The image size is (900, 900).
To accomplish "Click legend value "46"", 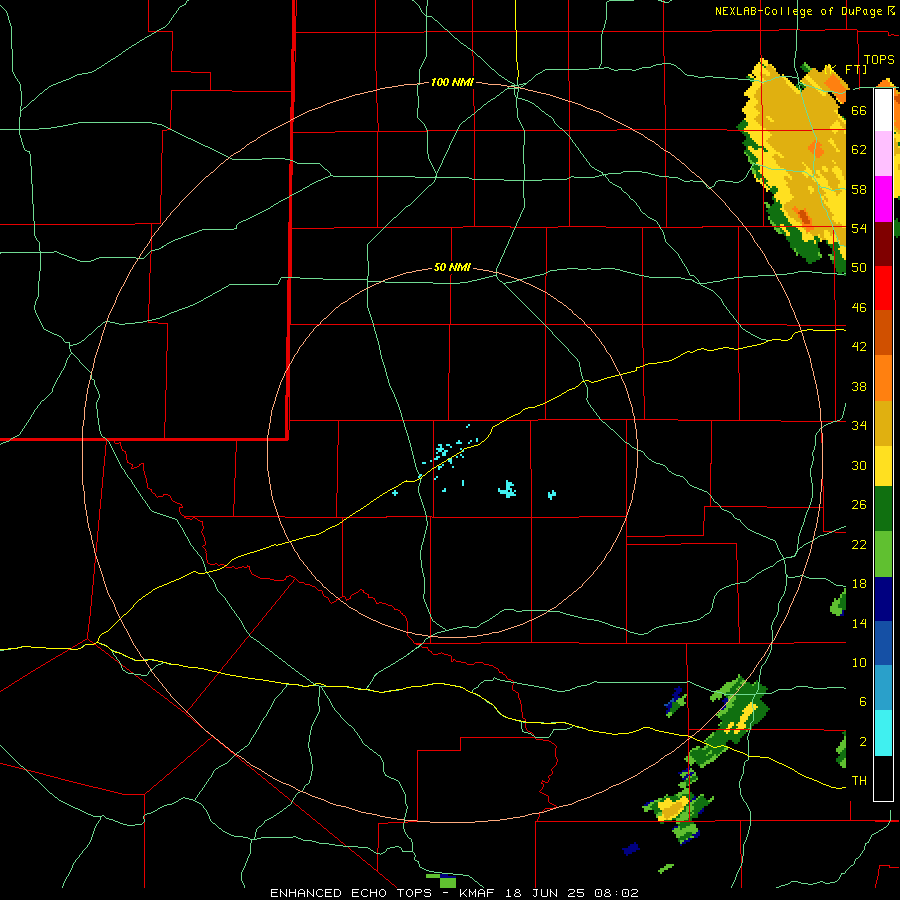I will (859, 307).
